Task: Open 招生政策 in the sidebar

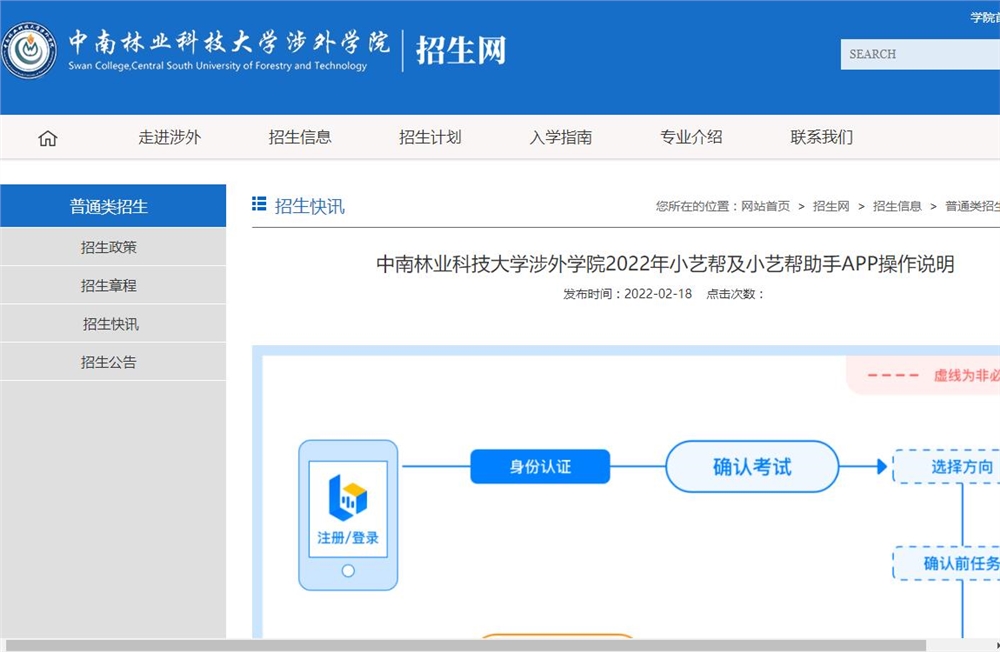Action: 113,247
